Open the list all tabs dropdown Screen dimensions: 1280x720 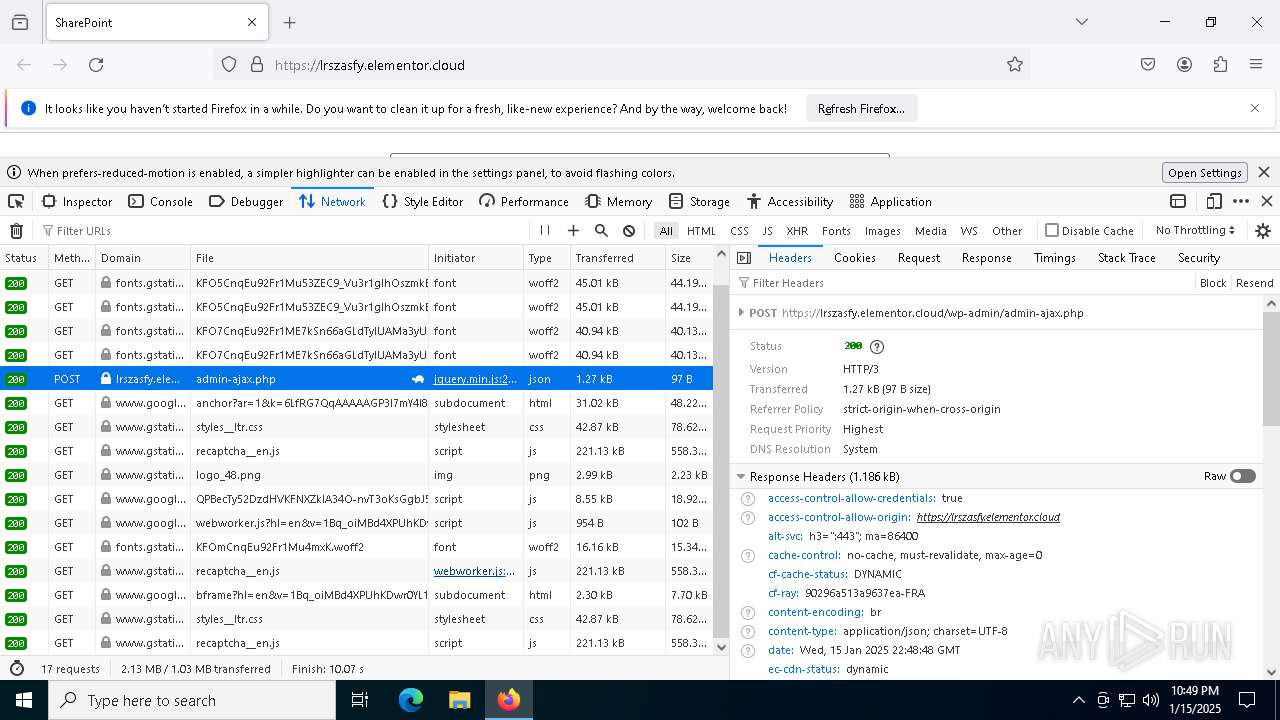[x=1081, y=22]
